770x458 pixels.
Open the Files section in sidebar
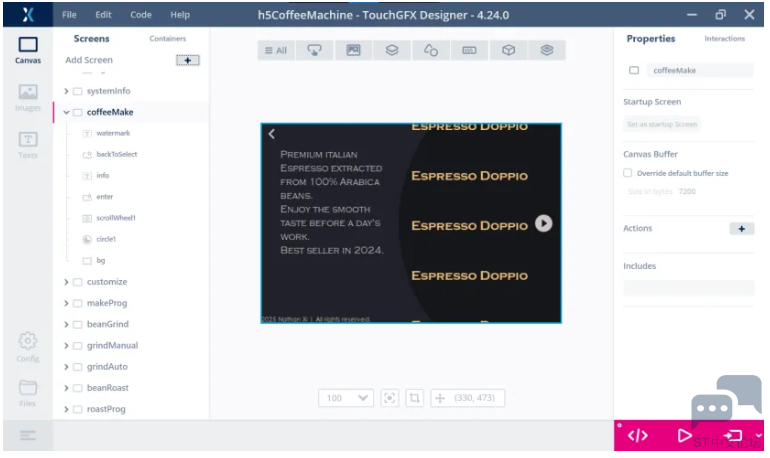(x=28, y=393)
